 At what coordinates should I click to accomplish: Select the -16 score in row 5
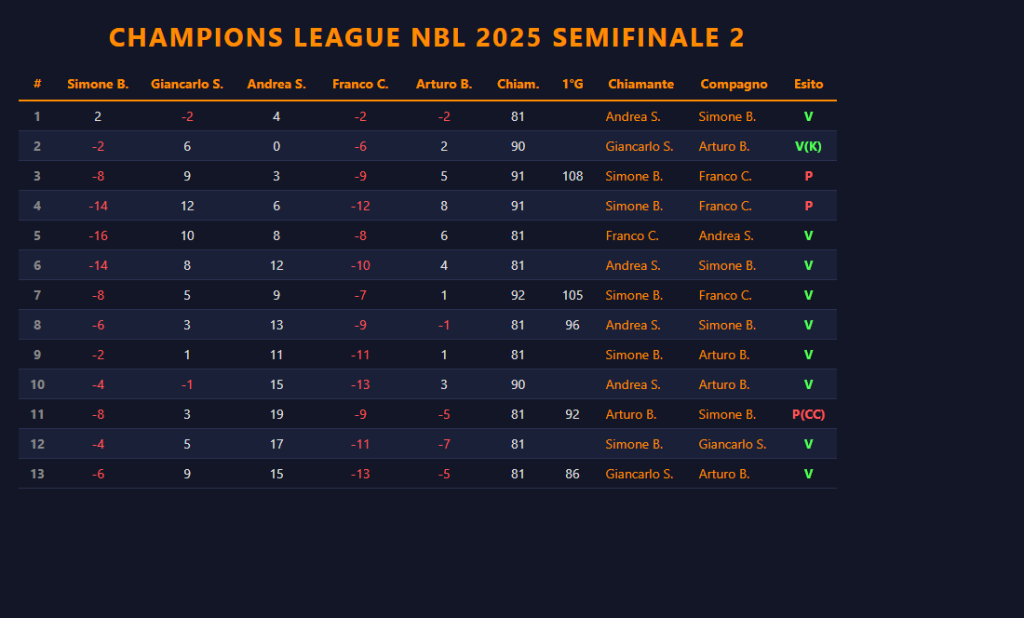click(98, 236)
